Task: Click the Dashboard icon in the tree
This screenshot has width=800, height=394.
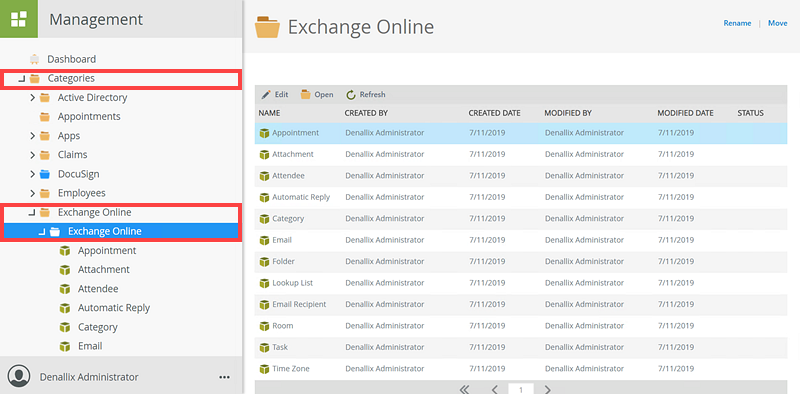Action: pyautogui.click(x=34, y=59)
